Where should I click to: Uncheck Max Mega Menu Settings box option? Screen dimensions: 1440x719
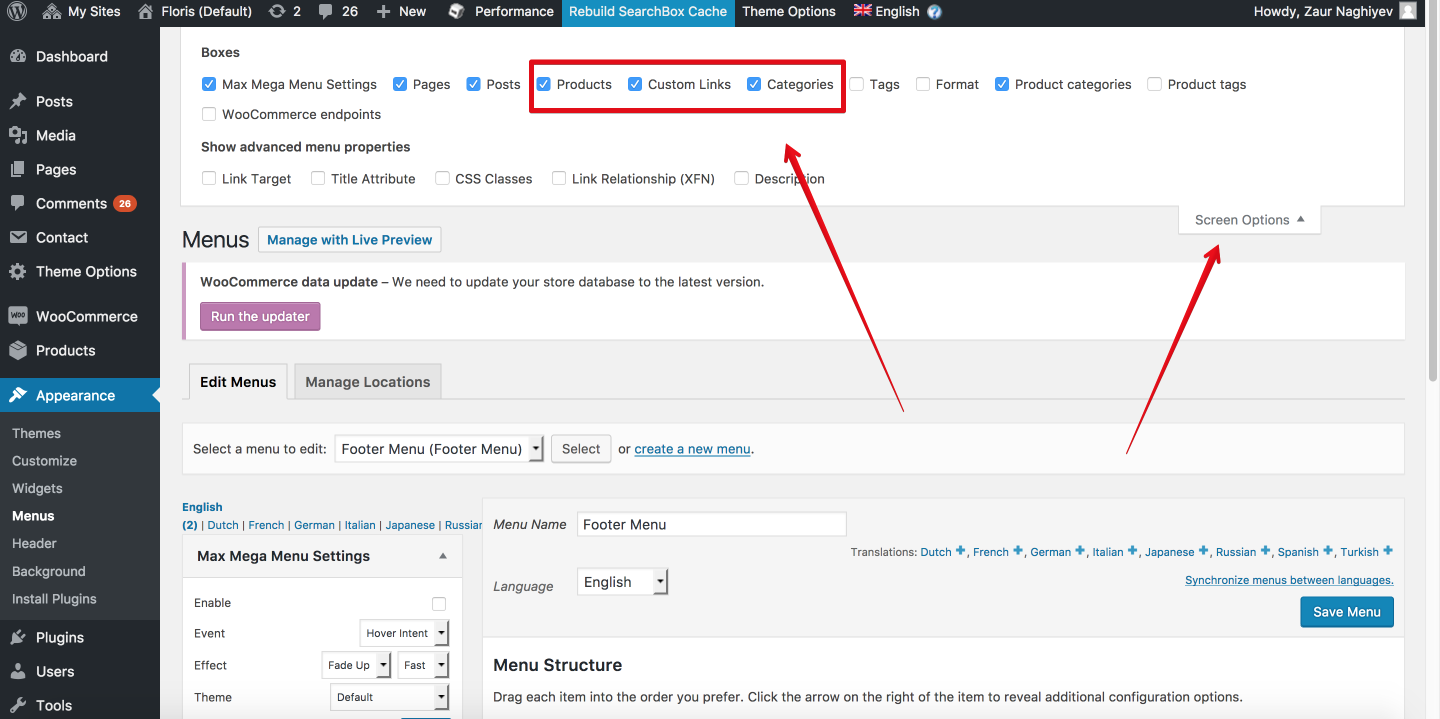click(x=209, y=84)
